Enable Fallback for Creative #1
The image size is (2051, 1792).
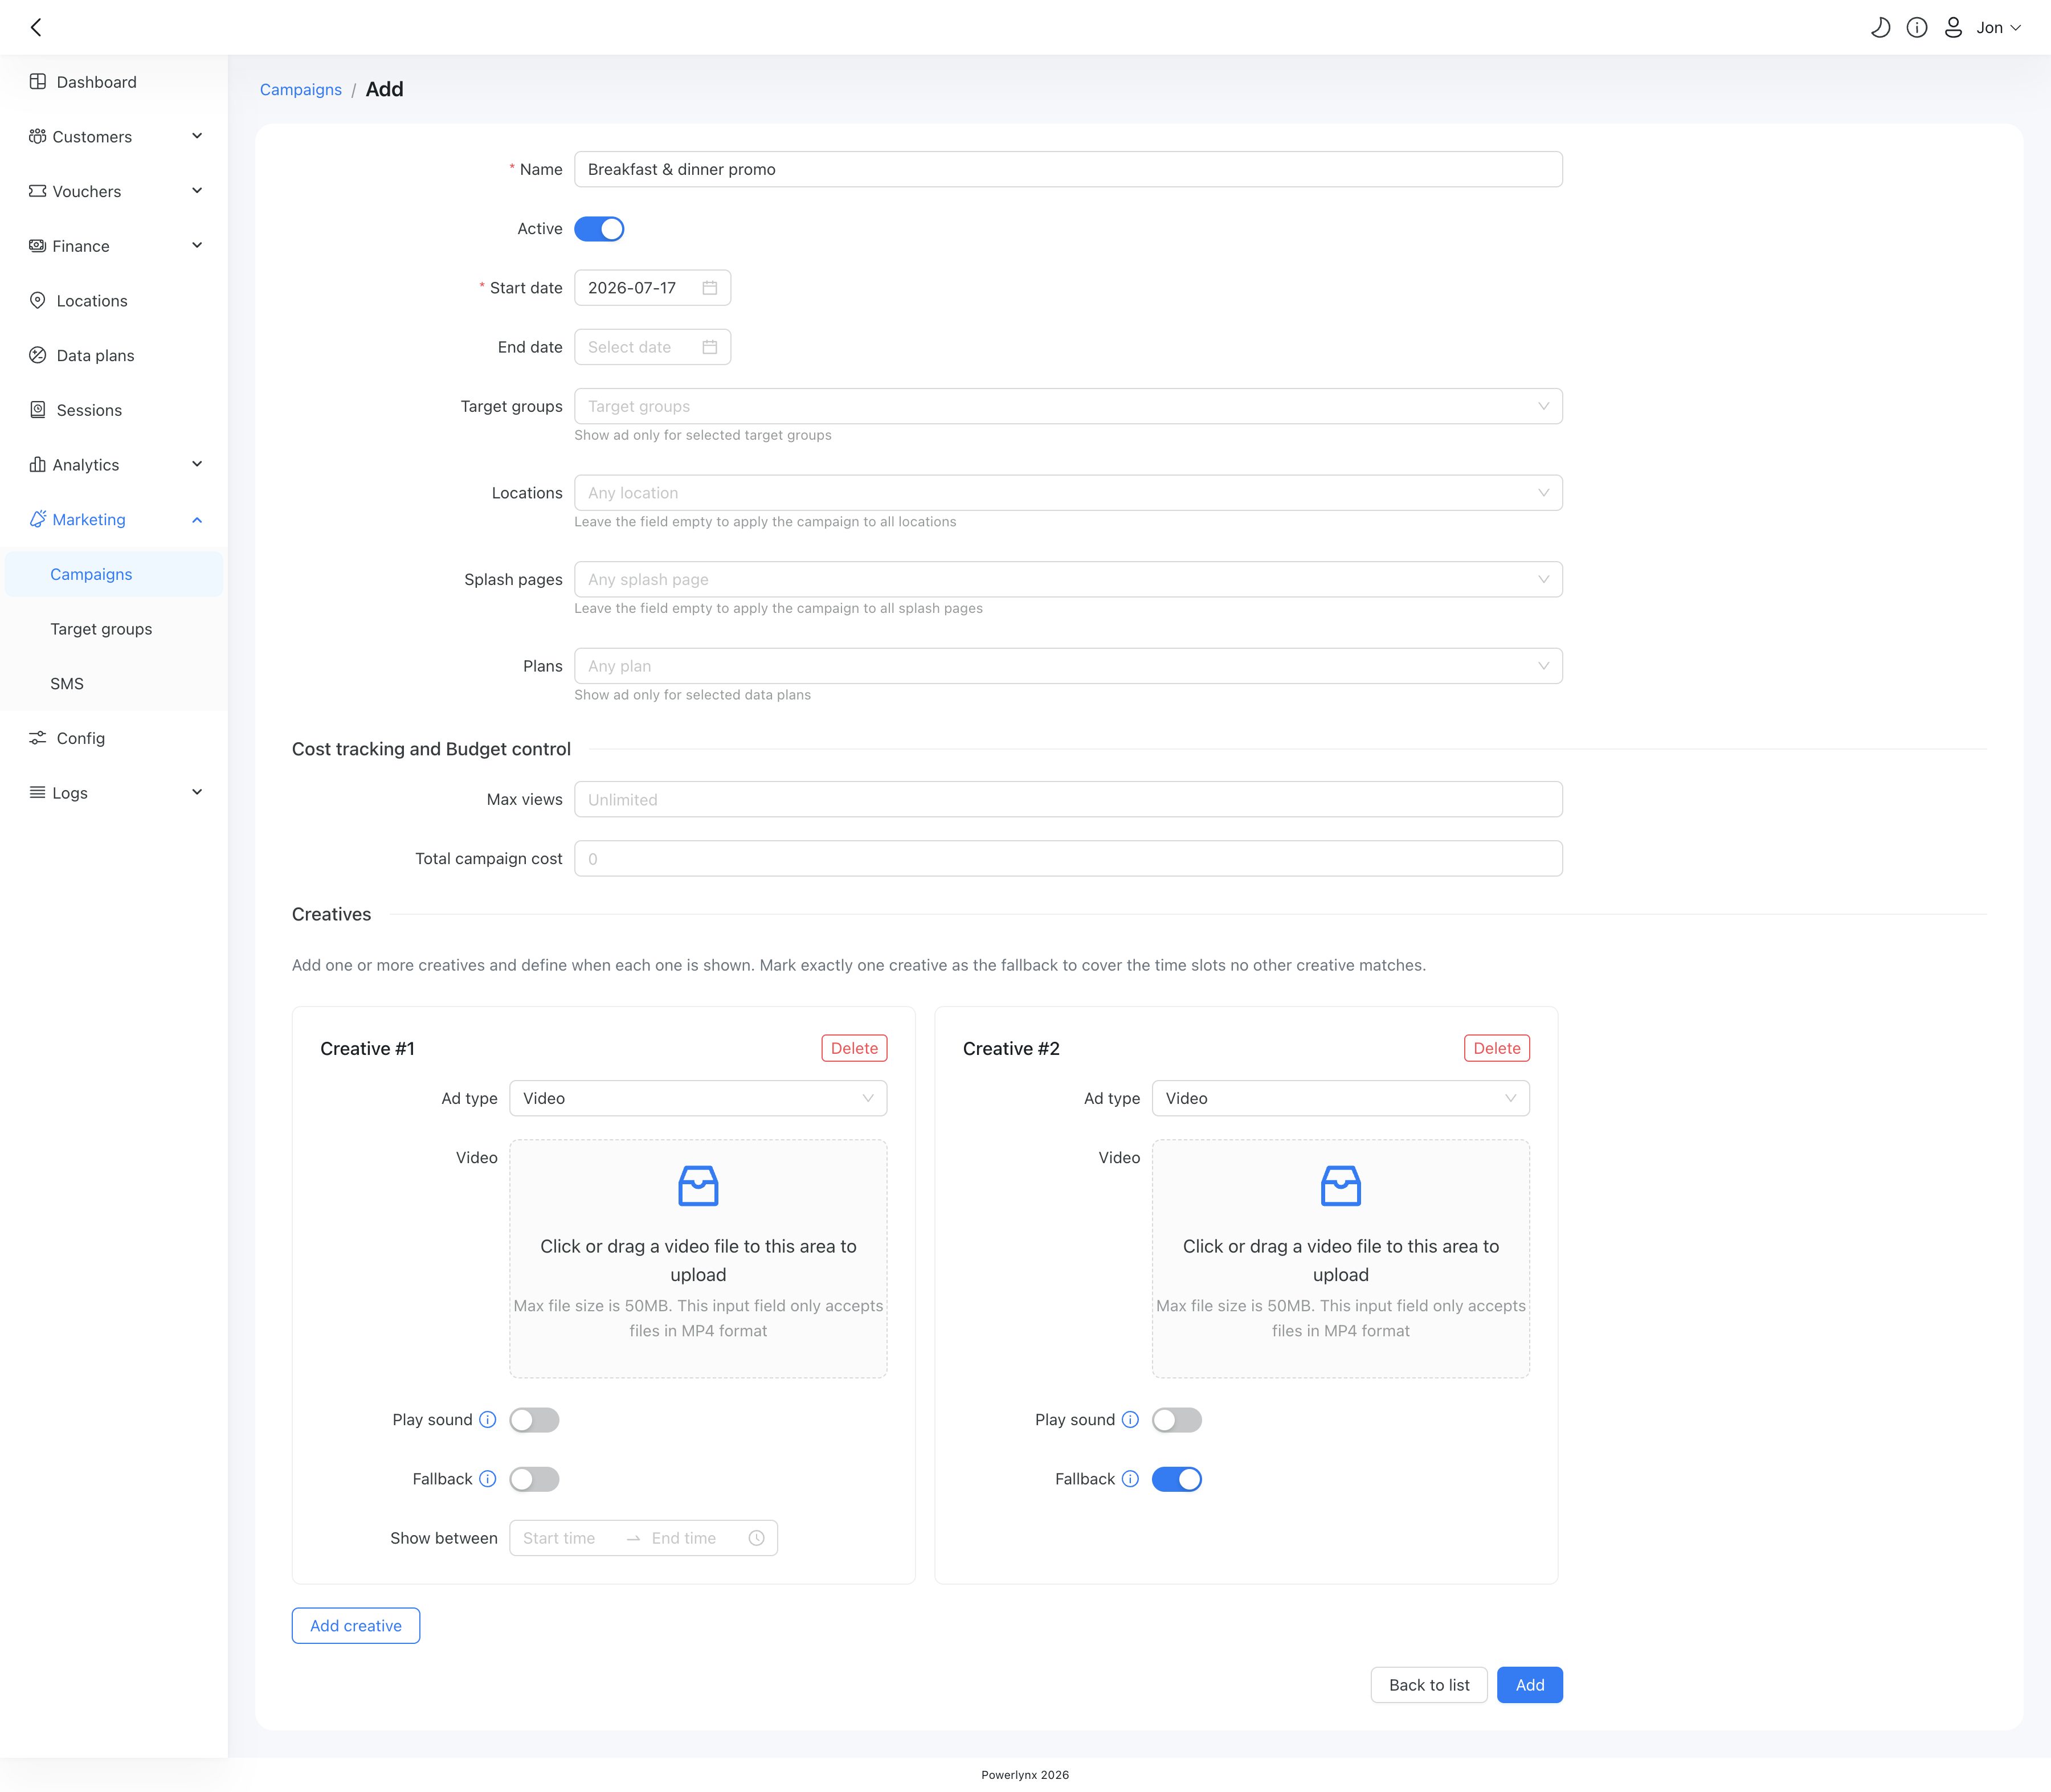click(534, 1479)
